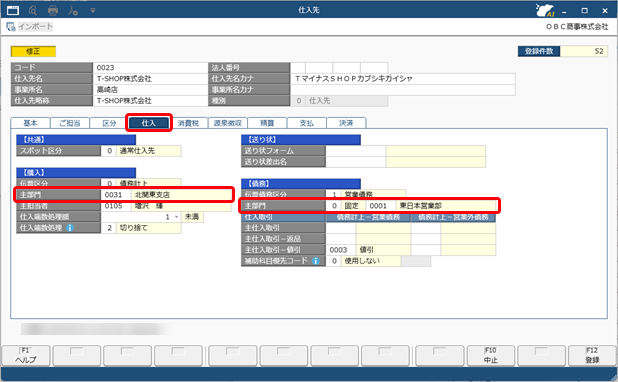Click the 伝票区分 code field in 購入
The width and height of the screenshot is (618, 382).
[x=109, y=183]
